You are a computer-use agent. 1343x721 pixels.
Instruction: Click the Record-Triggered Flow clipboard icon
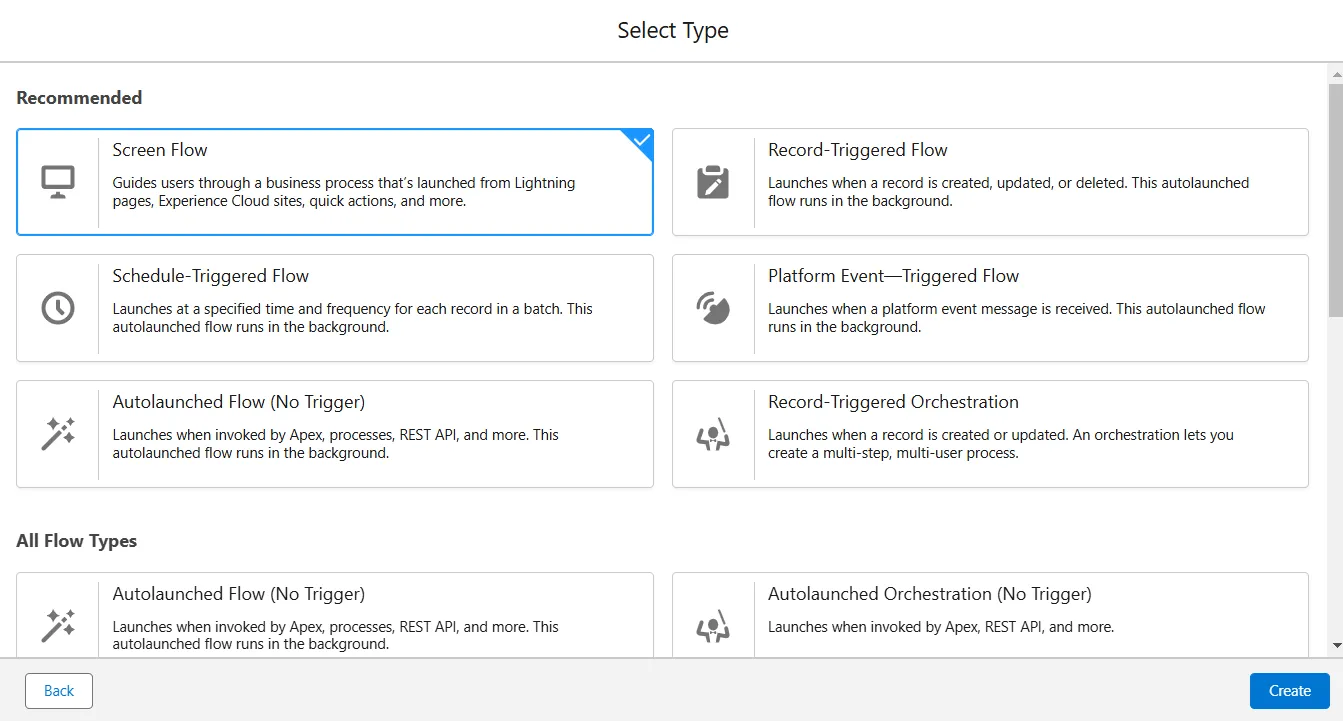click(x=713, y=182)
